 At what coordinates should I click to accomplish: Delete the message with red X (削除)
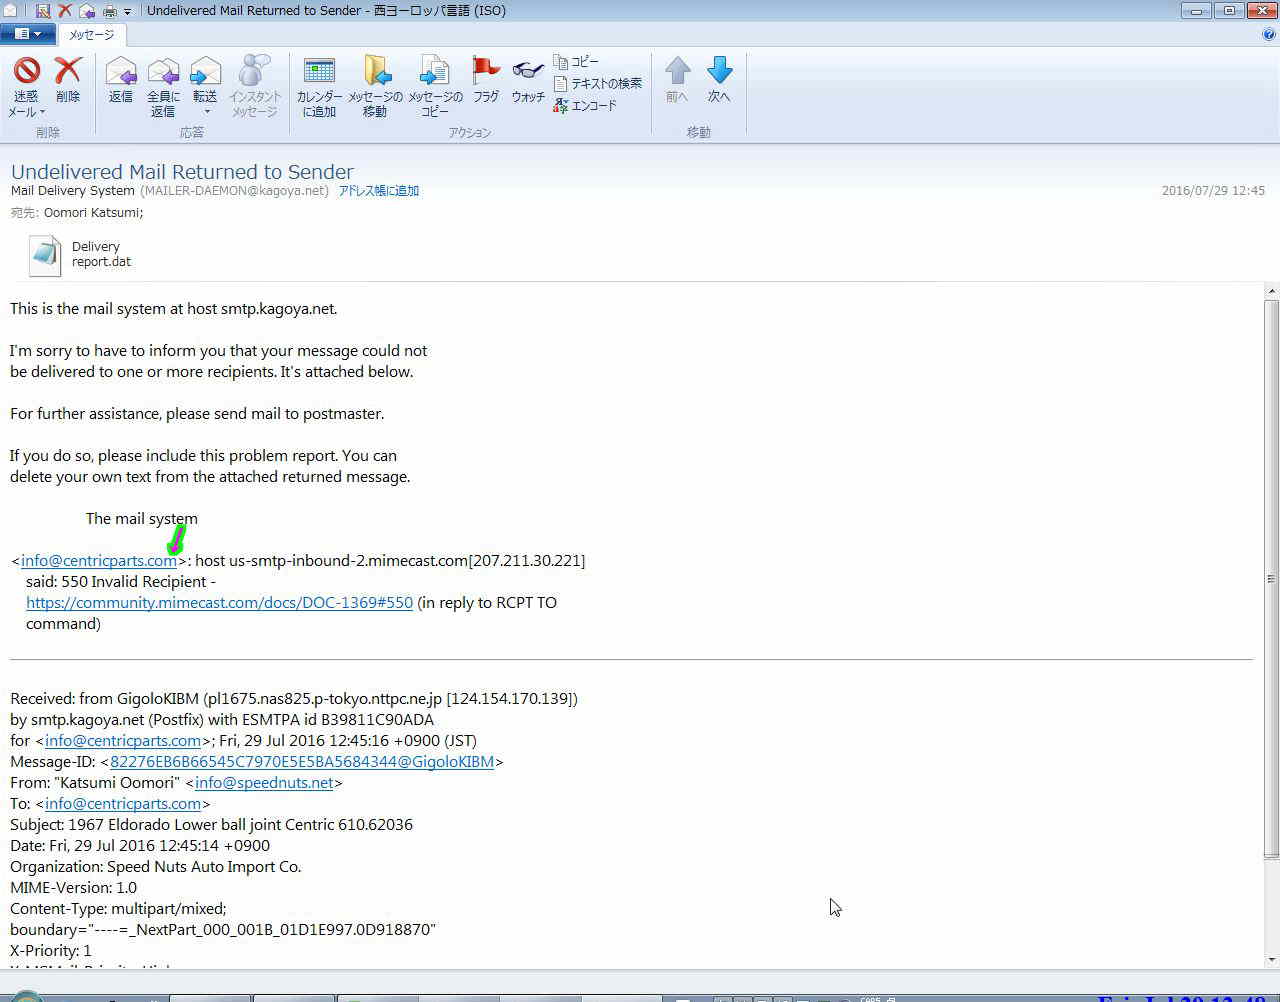tap(68, 80)
